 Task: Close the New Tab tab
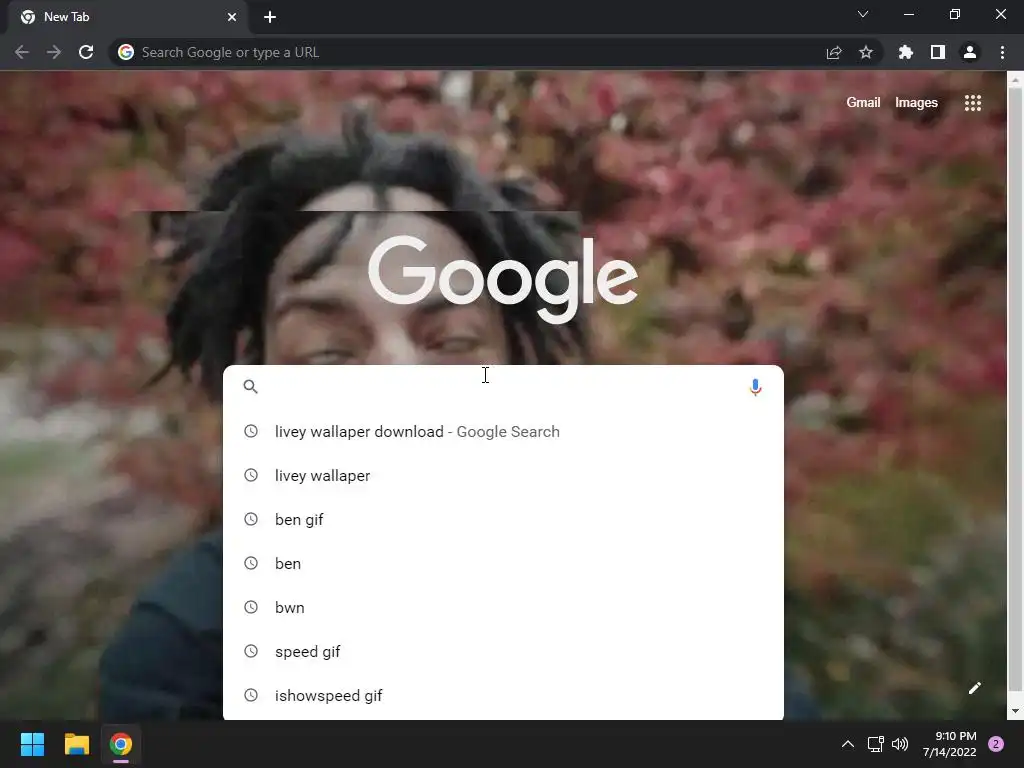point(232,17)
